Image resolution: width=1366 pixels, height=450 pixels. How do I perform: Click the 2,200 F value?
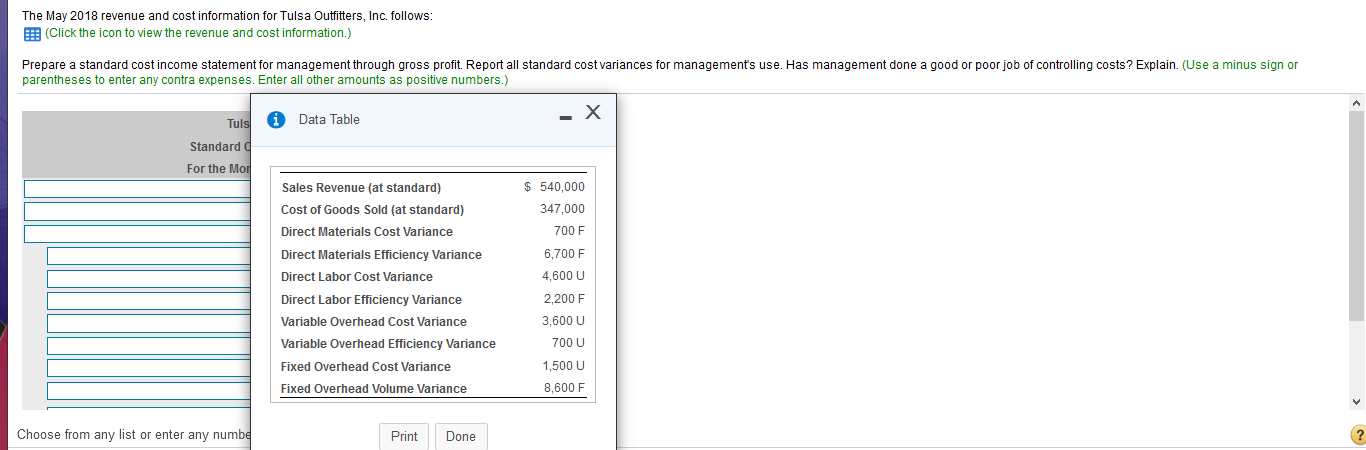point(564,299)
